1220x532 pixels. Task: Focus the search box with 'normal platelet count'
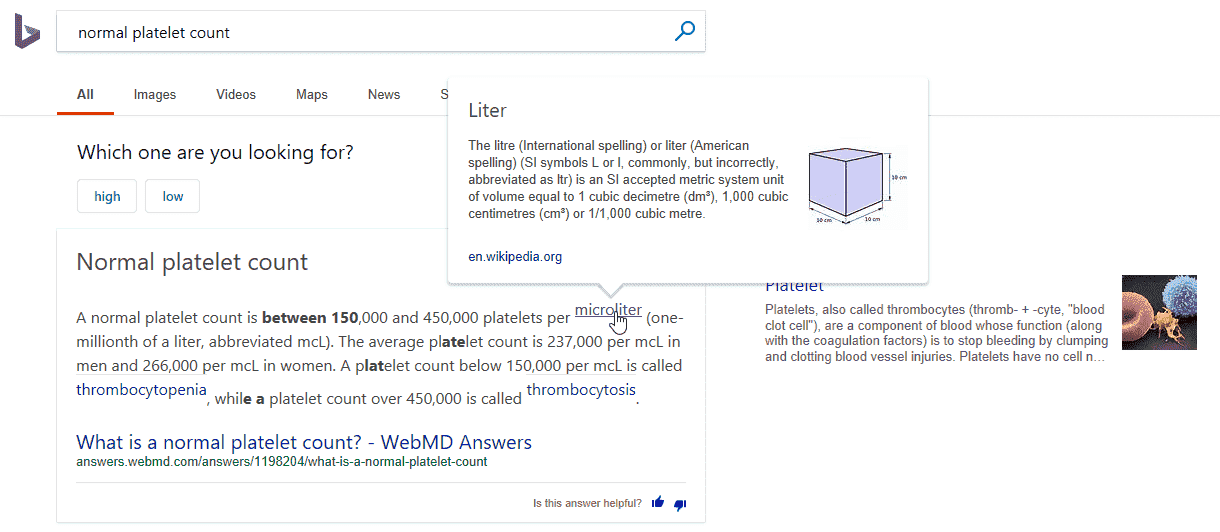coord(380,32)
